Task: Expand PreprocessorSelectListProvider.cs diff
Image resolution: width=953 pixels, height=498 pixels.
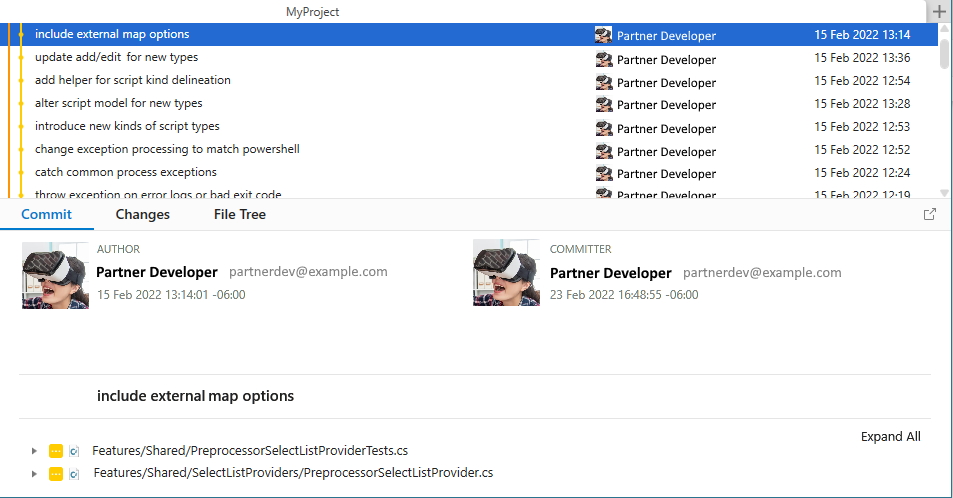Action: (34, 474)
